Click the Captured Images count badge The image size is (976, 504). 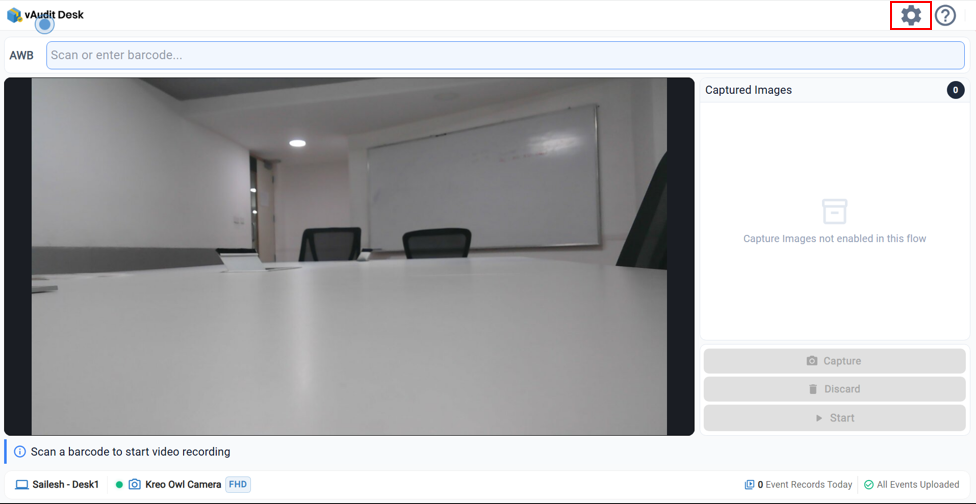[955, 90]
